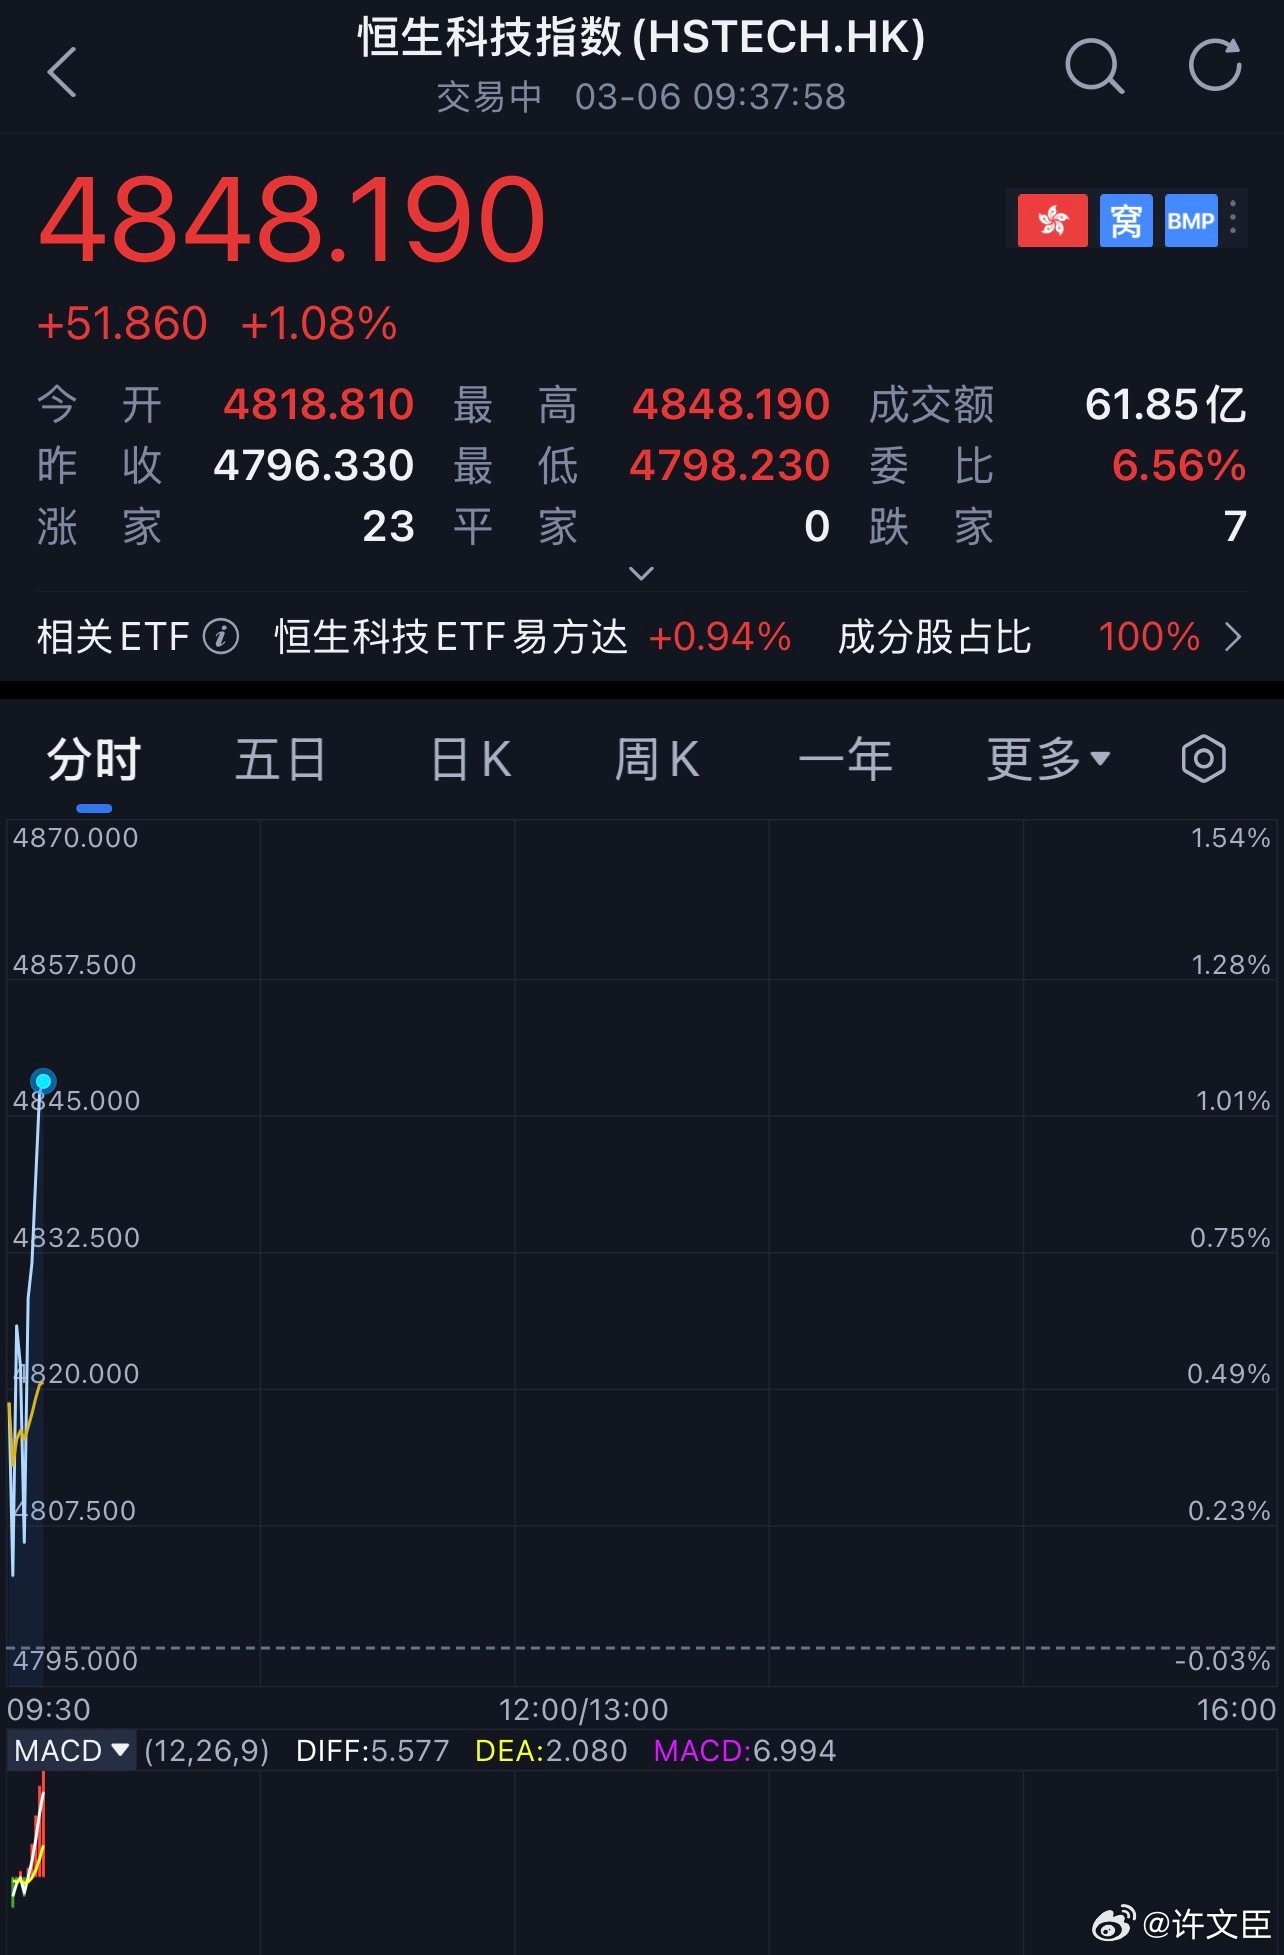Open constituent weight arrow next to 100%
The width and height of the screenshot is (1284, 1955).
point(1234,637)
